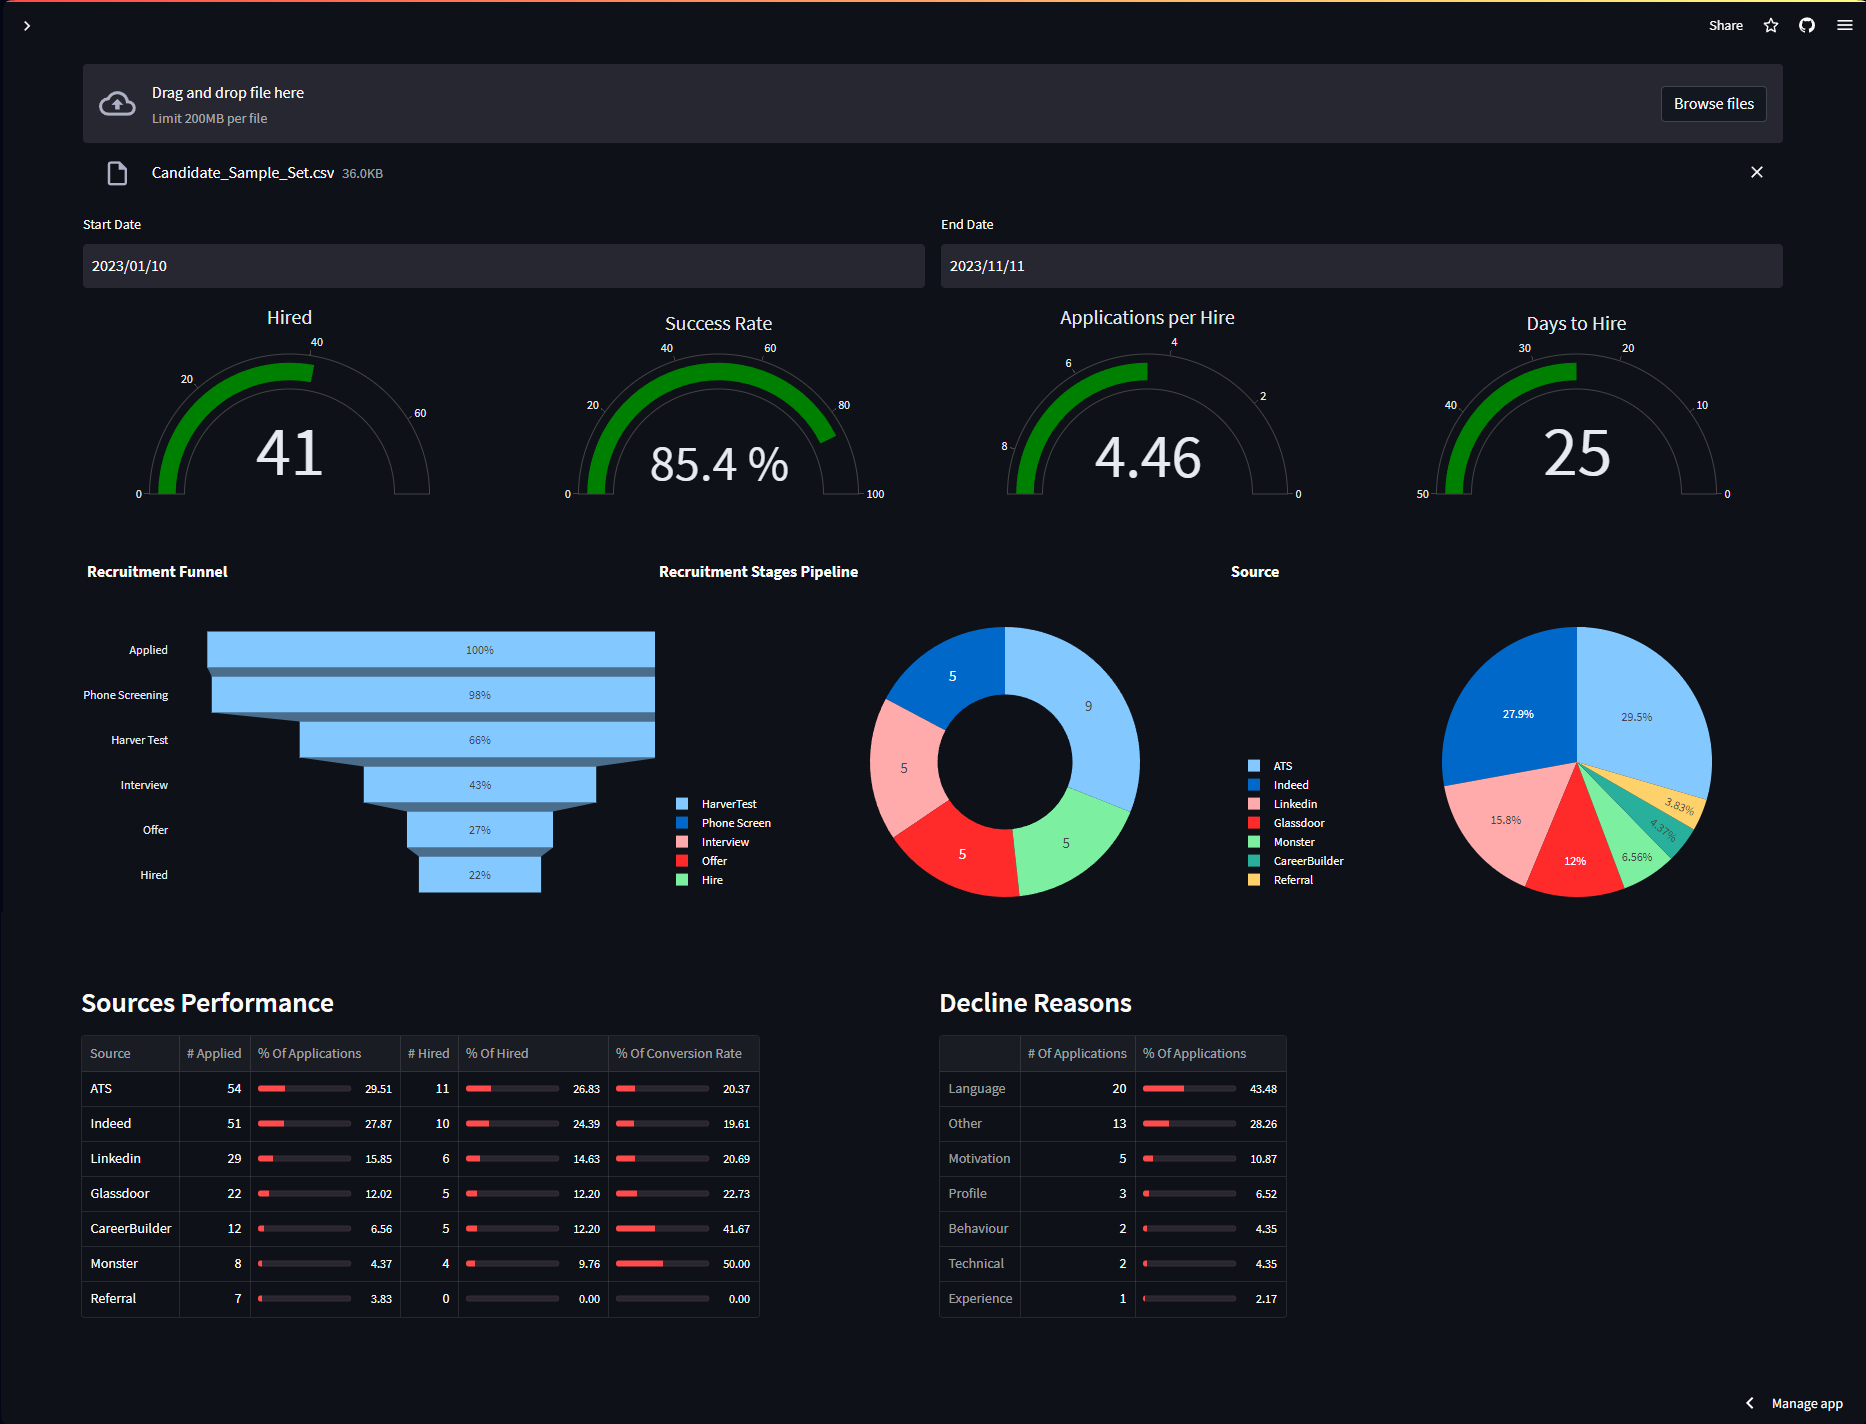Select the Language decline reason cell

coord(980,1089)
